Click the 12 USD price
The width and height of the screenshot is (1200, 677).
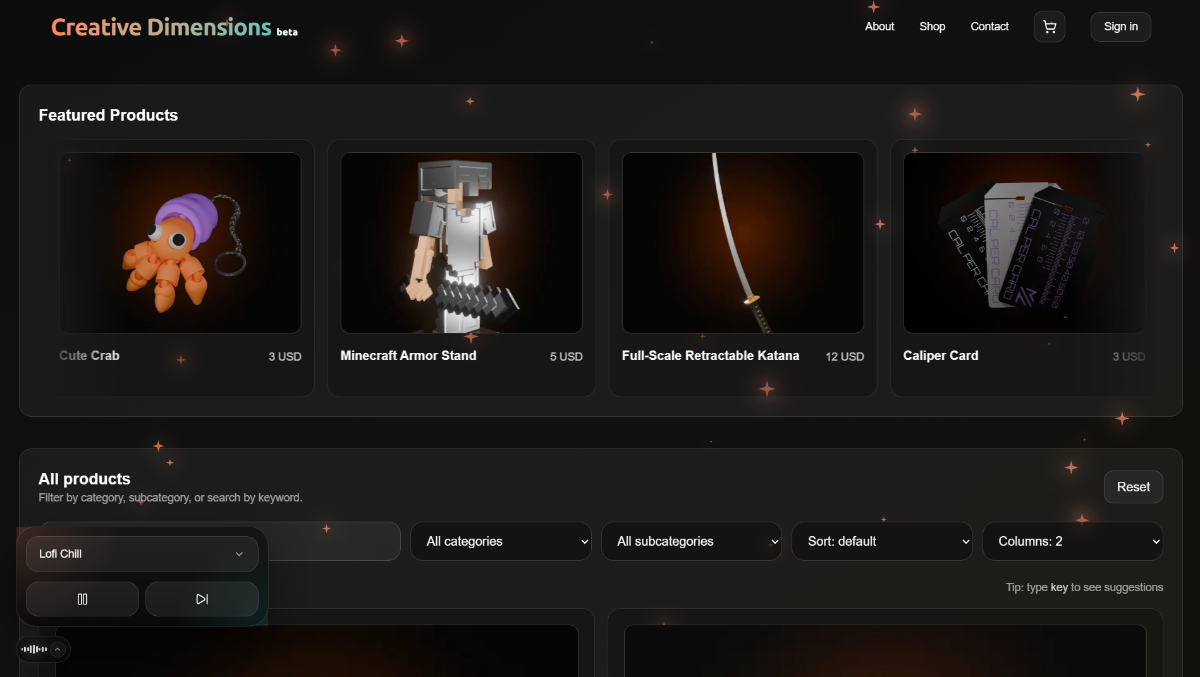pos(845,357)
